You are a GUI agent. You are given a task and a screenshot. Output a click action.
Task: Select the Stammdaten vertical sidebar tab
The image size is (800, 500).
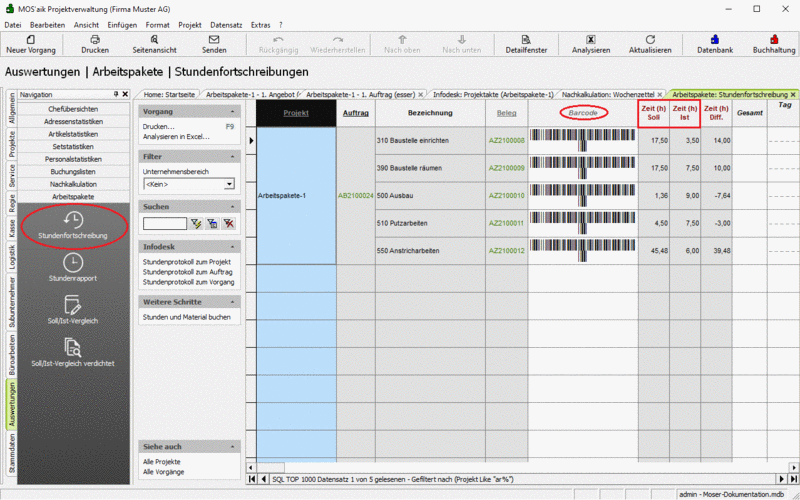point(12,454)
